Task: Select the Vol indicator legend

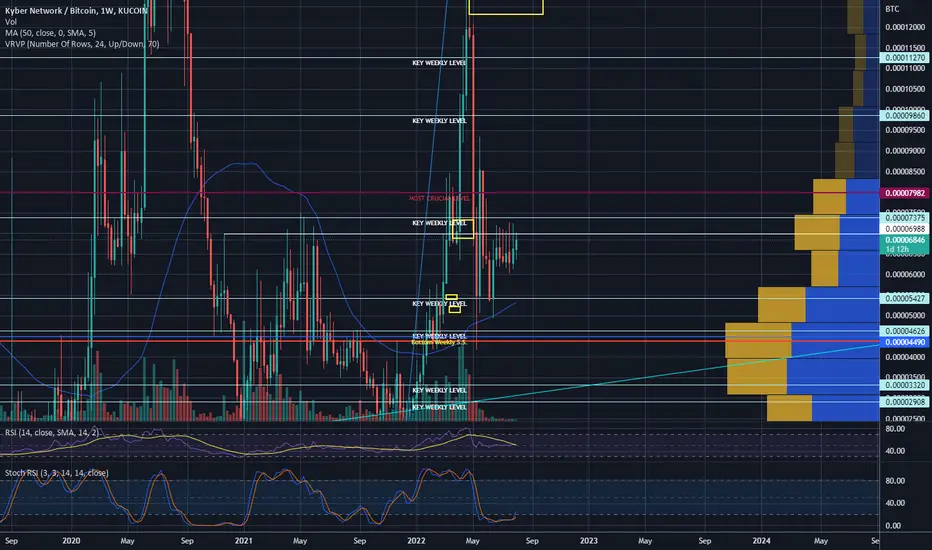Action: tap(11, 22)
